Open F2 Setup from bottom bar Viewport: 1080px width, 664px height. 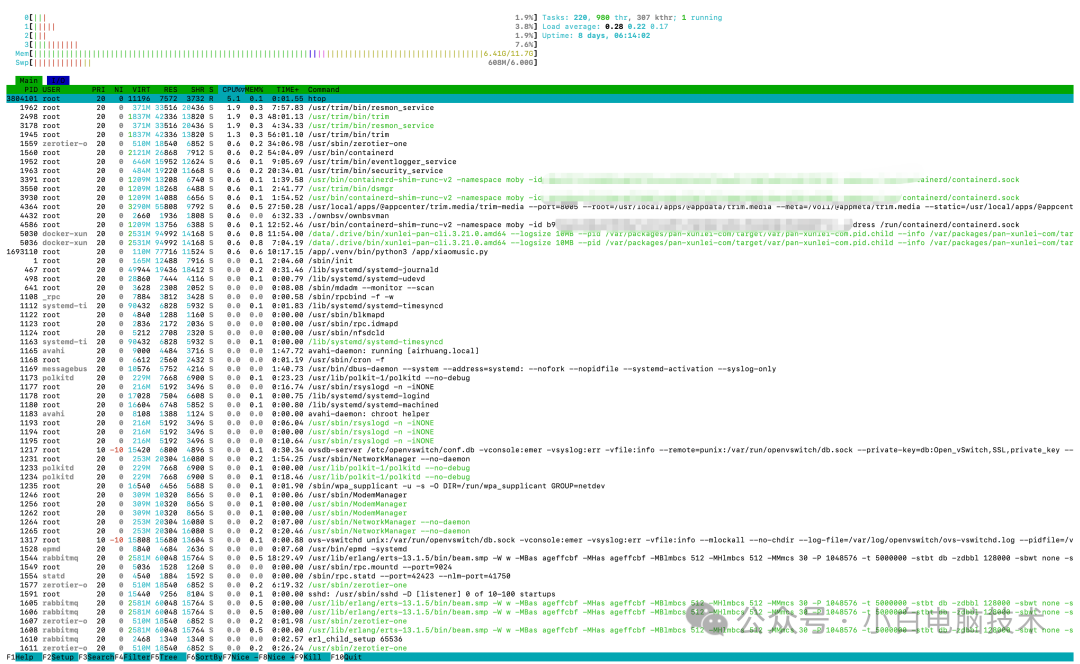click(x=59, y=657)
